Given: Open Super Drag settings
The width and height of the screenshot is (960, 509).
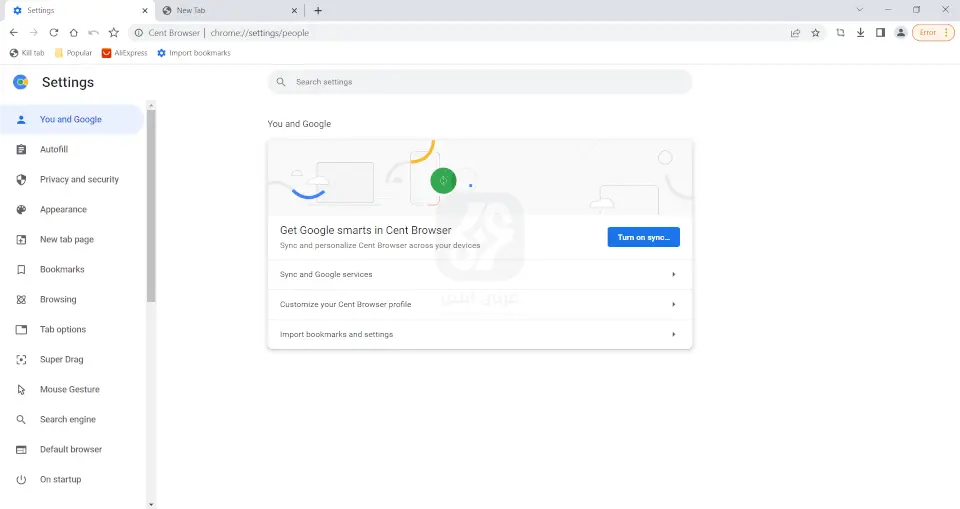Looking at the screenshot, I should (x=72, y=360).
